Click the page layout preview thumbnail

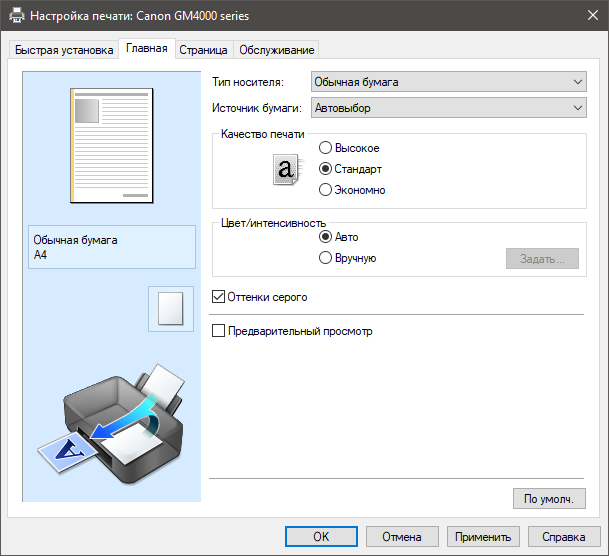[112, 146]
